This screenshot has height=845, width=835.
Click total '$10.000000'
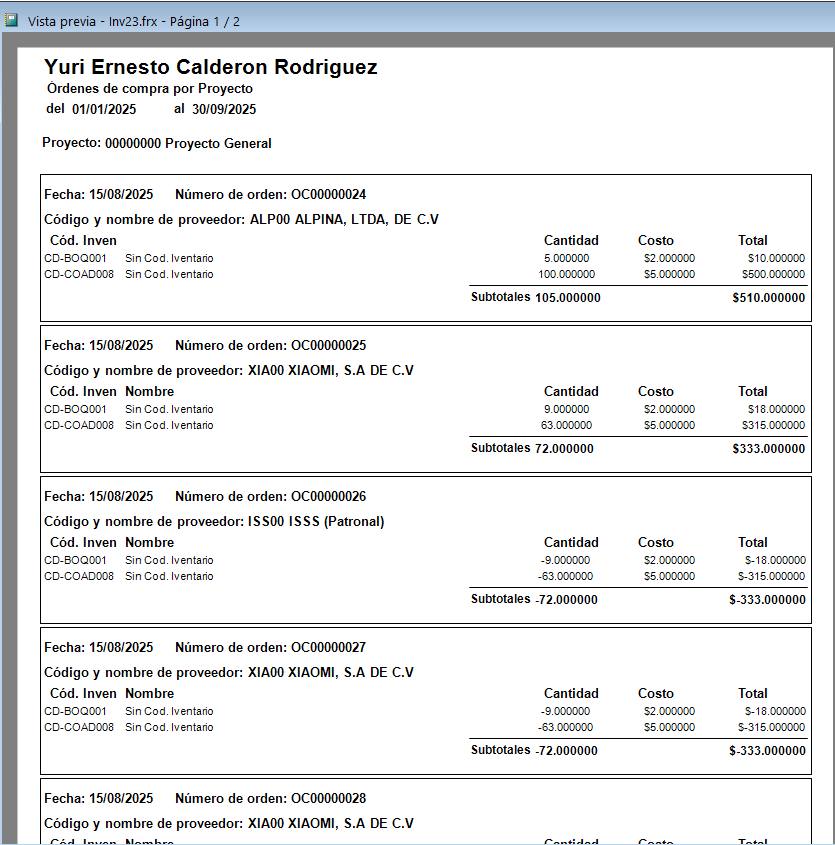tap(776, 258)
